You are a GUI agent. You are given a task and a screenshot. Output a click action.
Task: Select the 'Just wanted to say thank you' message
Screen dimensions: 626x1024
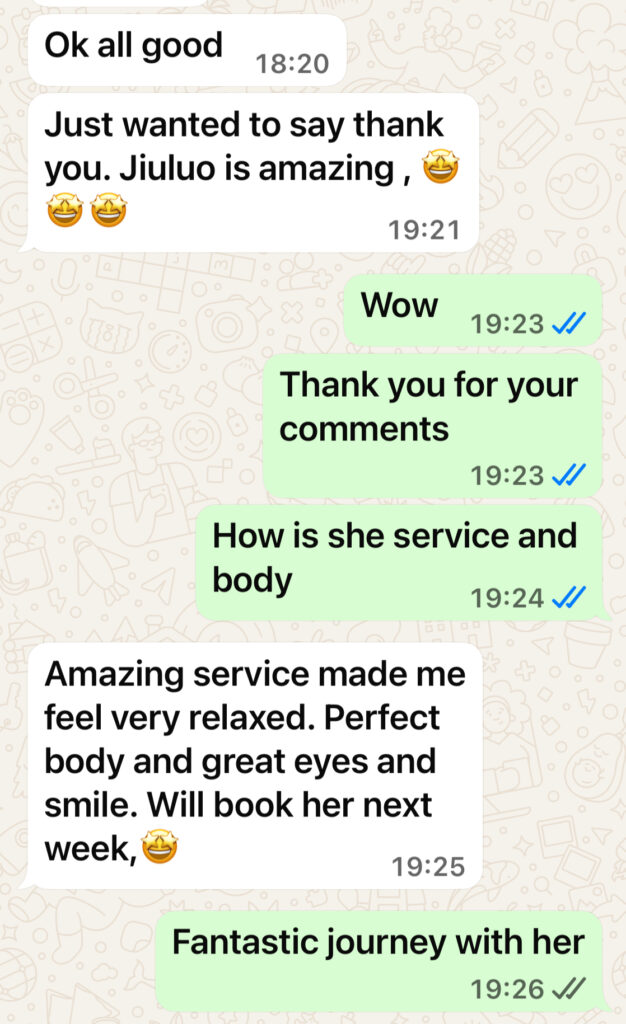coord(252,173)
